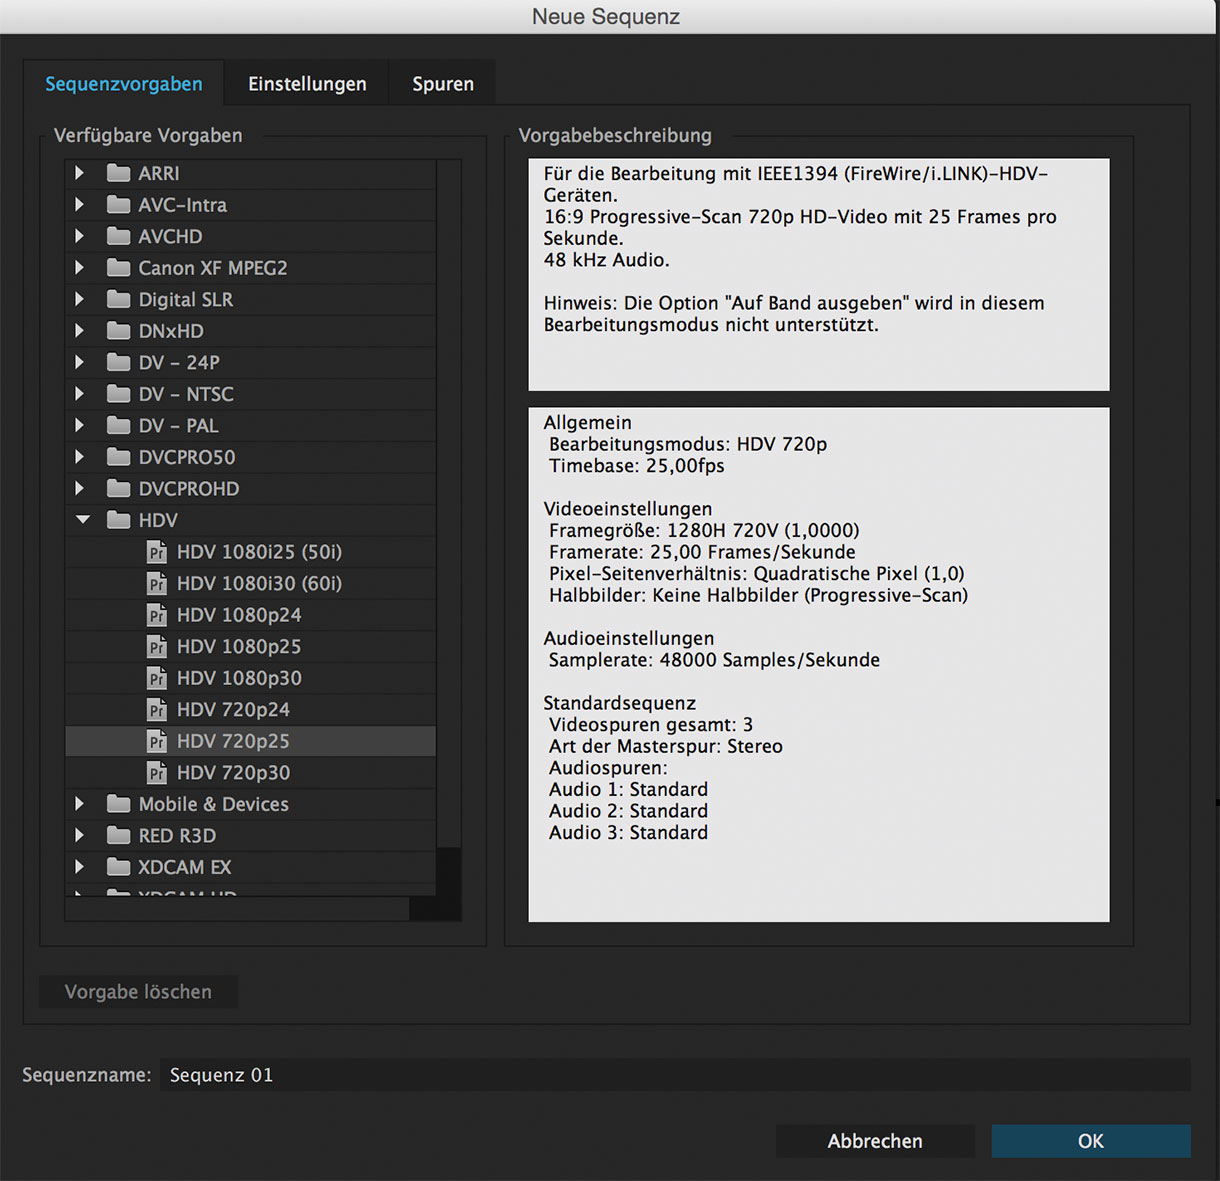Click the Digital SLR folder icon
Image resolution: width=1220 pixels, height=1181 pixels.
[119, 299]
